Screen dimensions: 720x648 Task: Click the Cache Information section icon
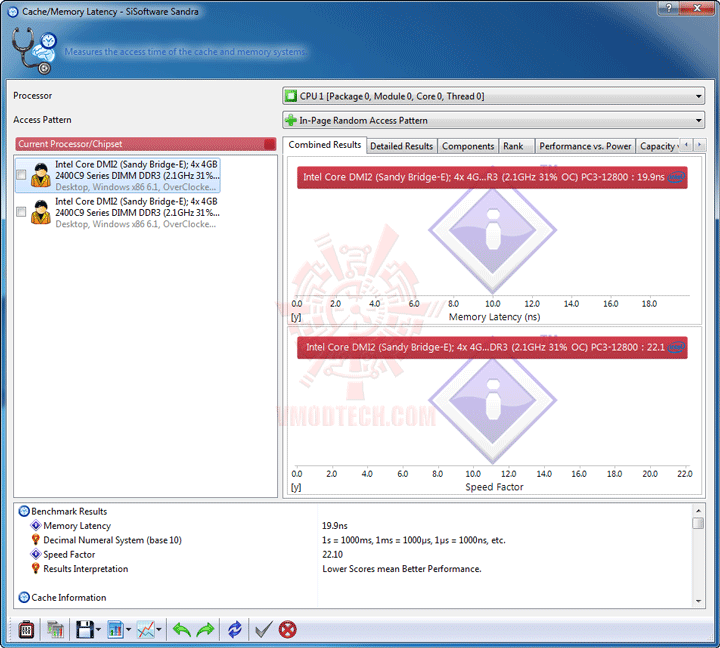24,597
